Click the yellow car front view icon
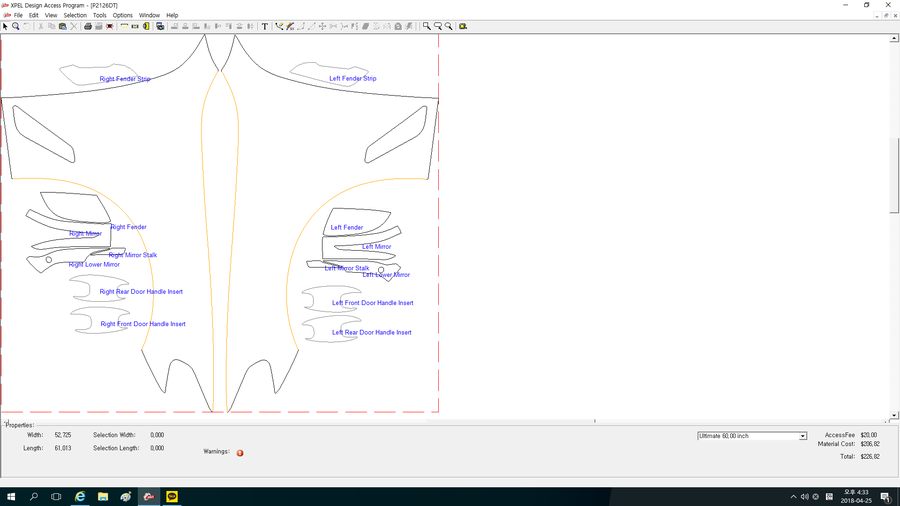900x506 pixels. [x=124, y=26]
